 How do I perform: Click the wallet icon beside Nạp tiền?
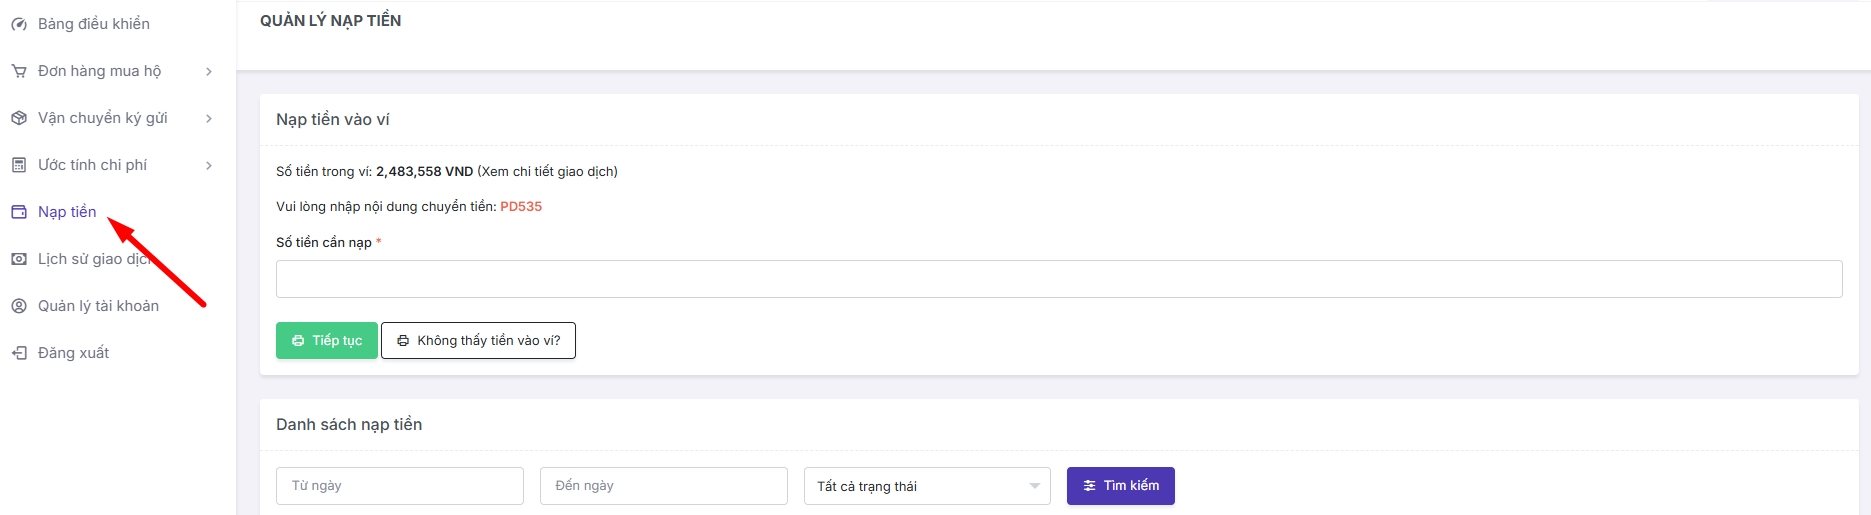coord(18,212)
